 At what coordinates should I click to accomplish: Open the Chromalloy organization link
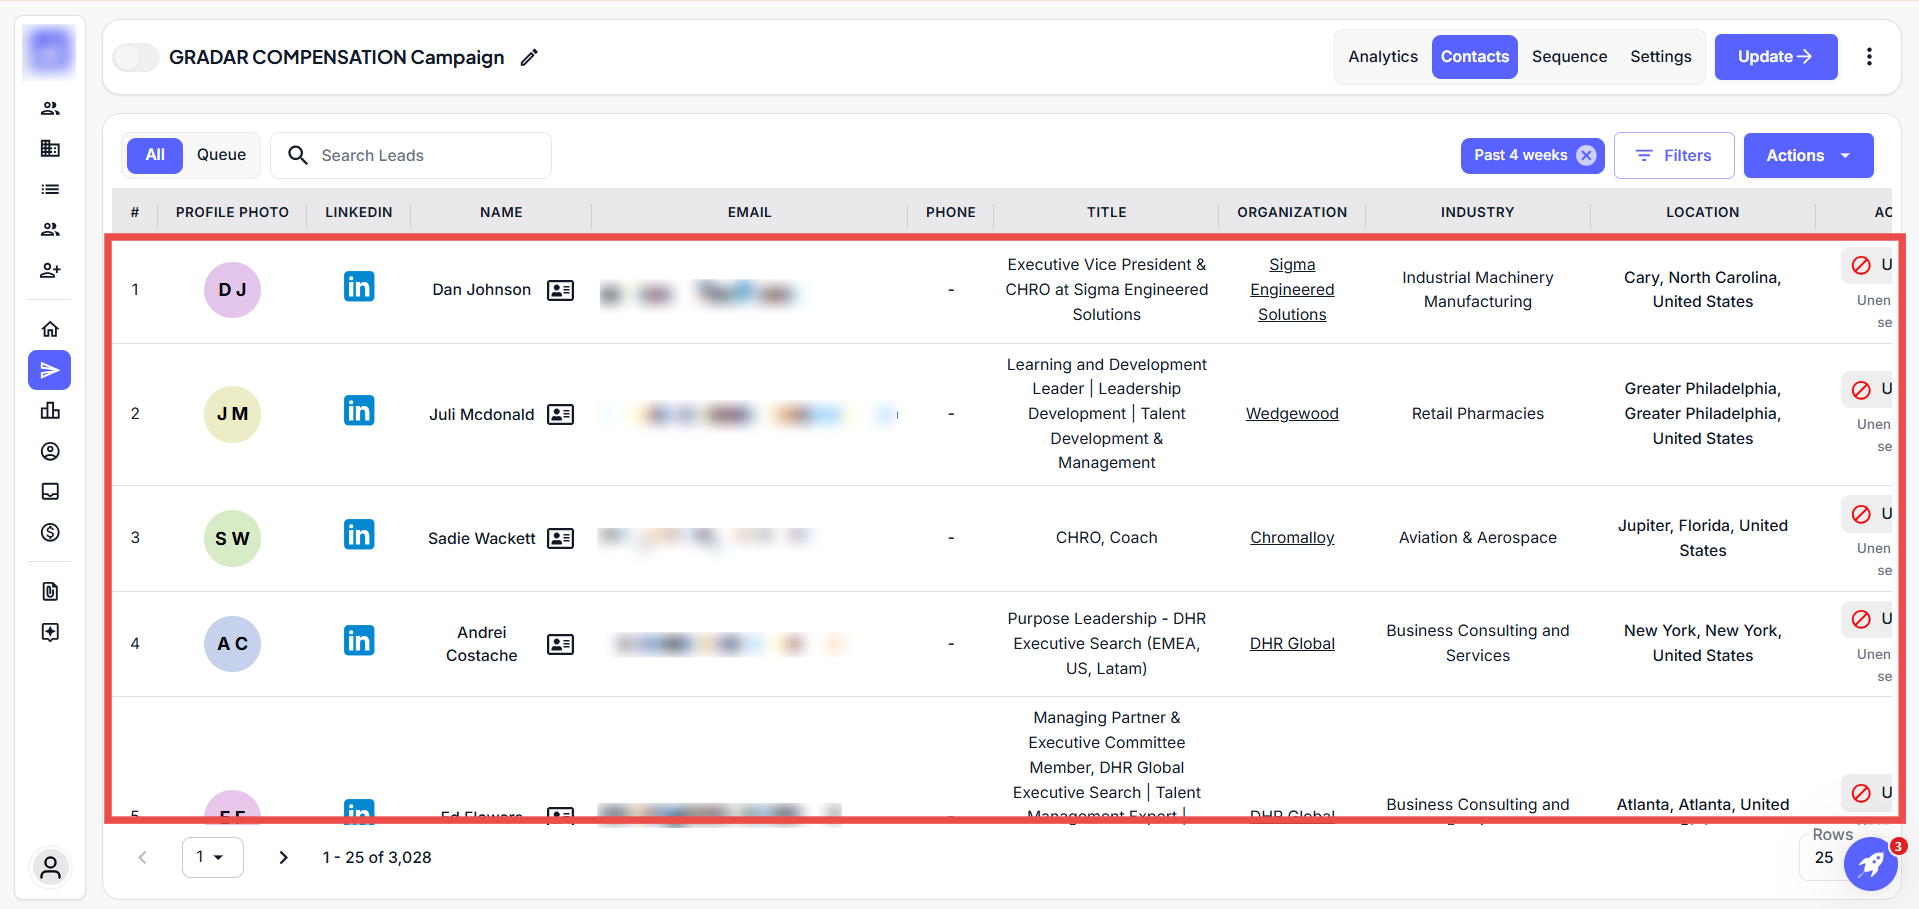(x=1291, y=538)
